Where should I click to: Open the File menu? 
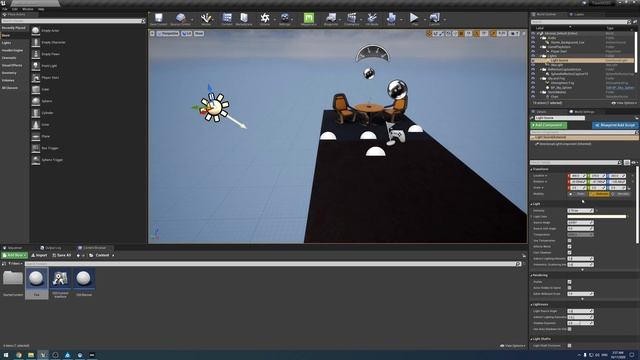(4, 9)
